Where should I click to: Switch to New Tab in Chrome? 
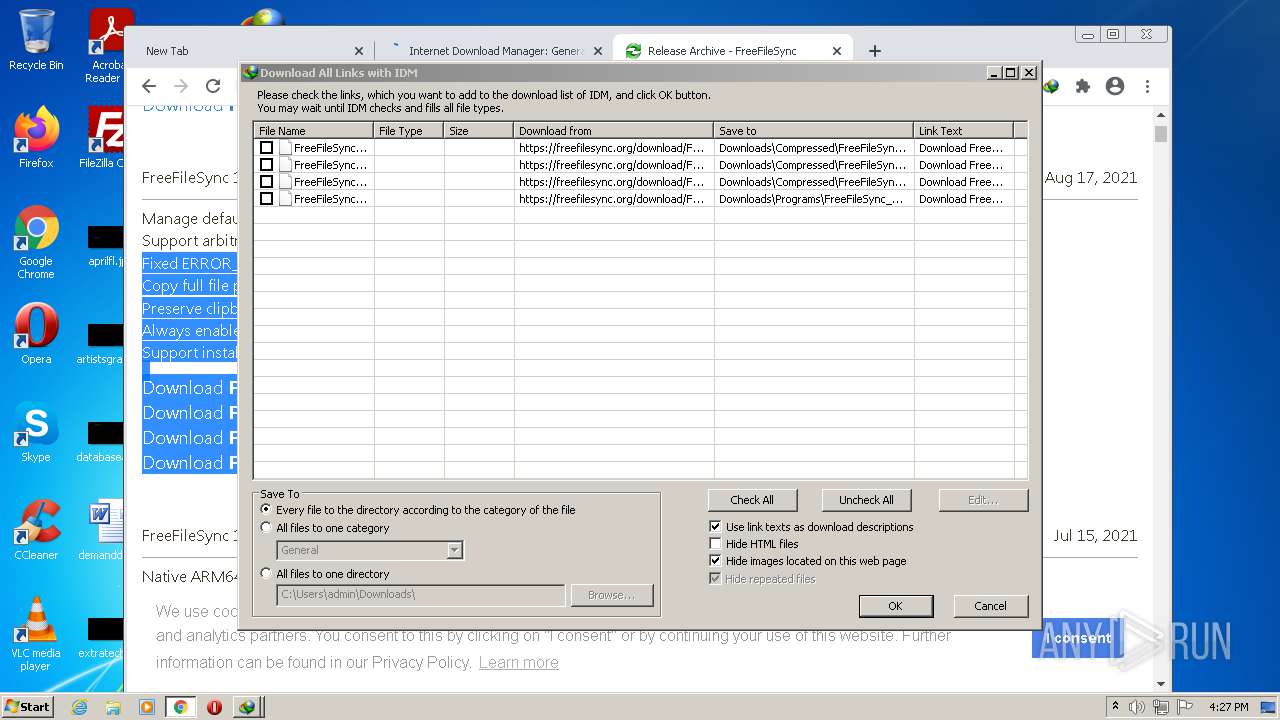(x=248, y=51)
